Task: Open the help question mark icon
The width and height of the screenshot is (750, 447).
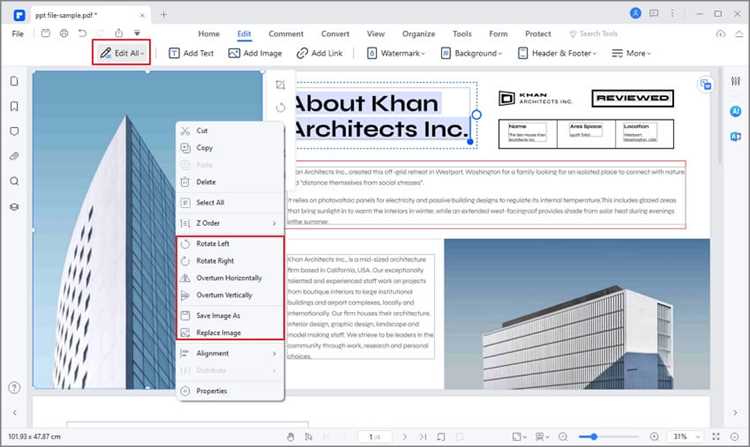Action: (x=15, y=387)
